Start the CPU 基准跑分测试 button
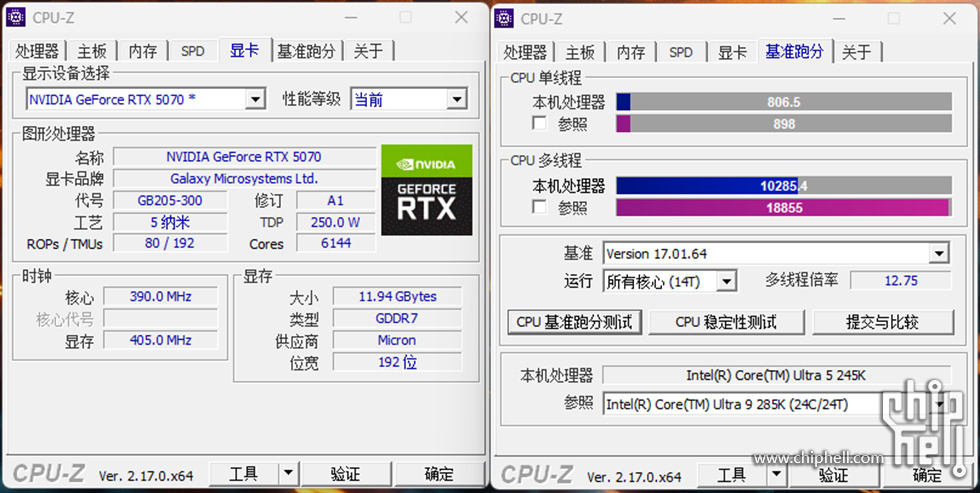 tap(574, 322)
